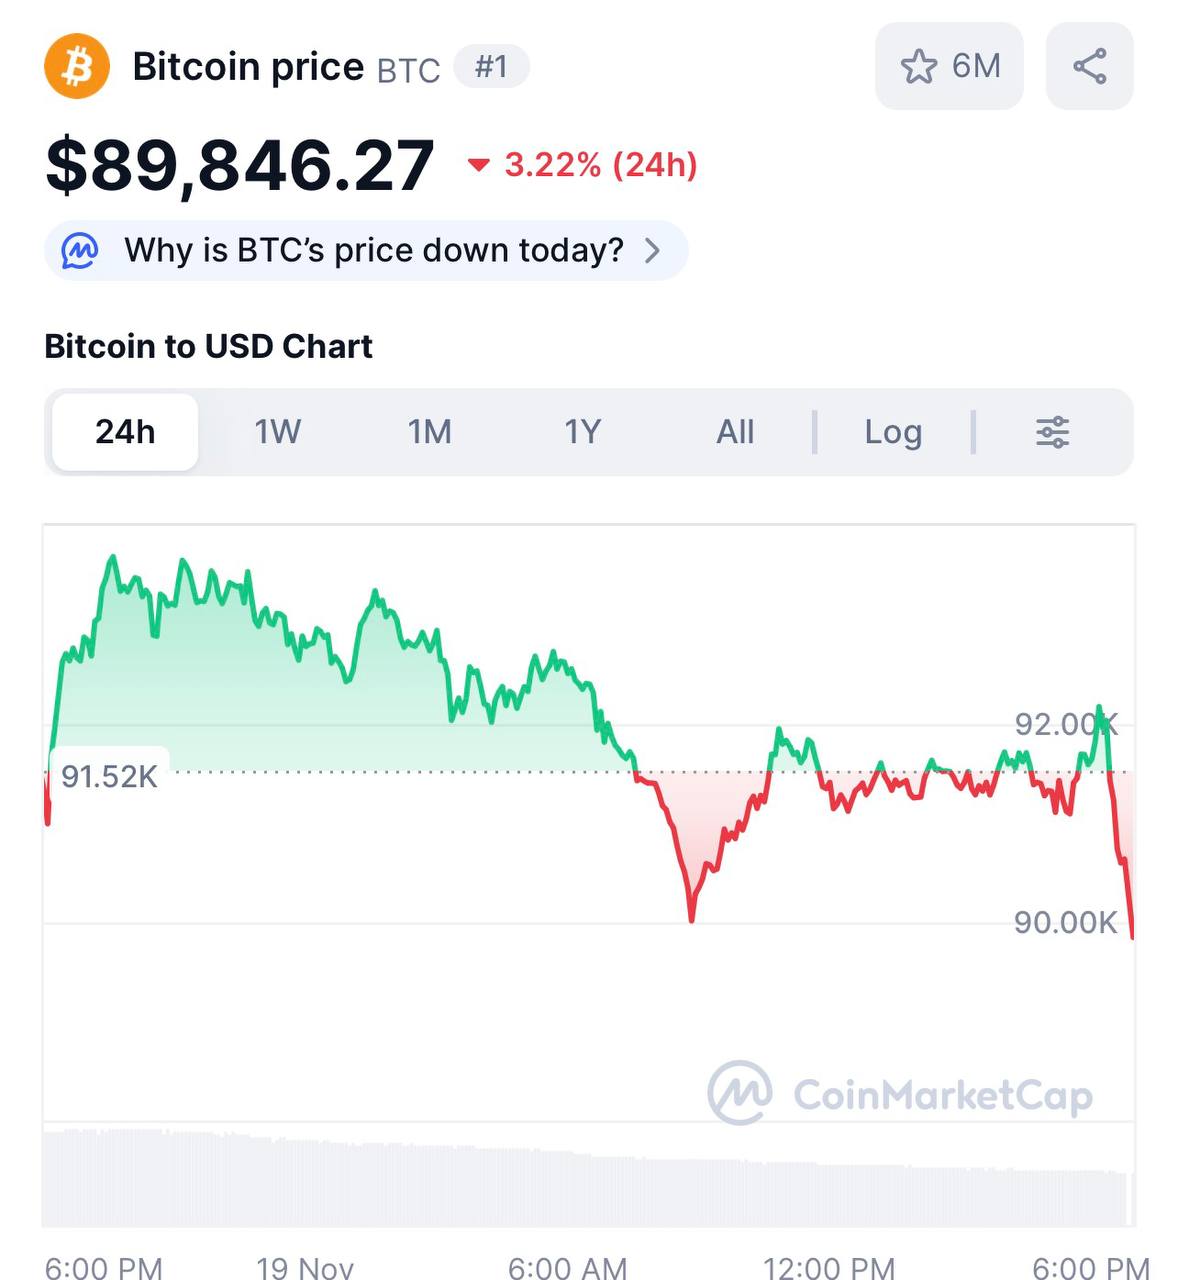This screenshot has height=1280, width=1178.
Task: Switch to the 1M chart range
Action: (430, 432)
